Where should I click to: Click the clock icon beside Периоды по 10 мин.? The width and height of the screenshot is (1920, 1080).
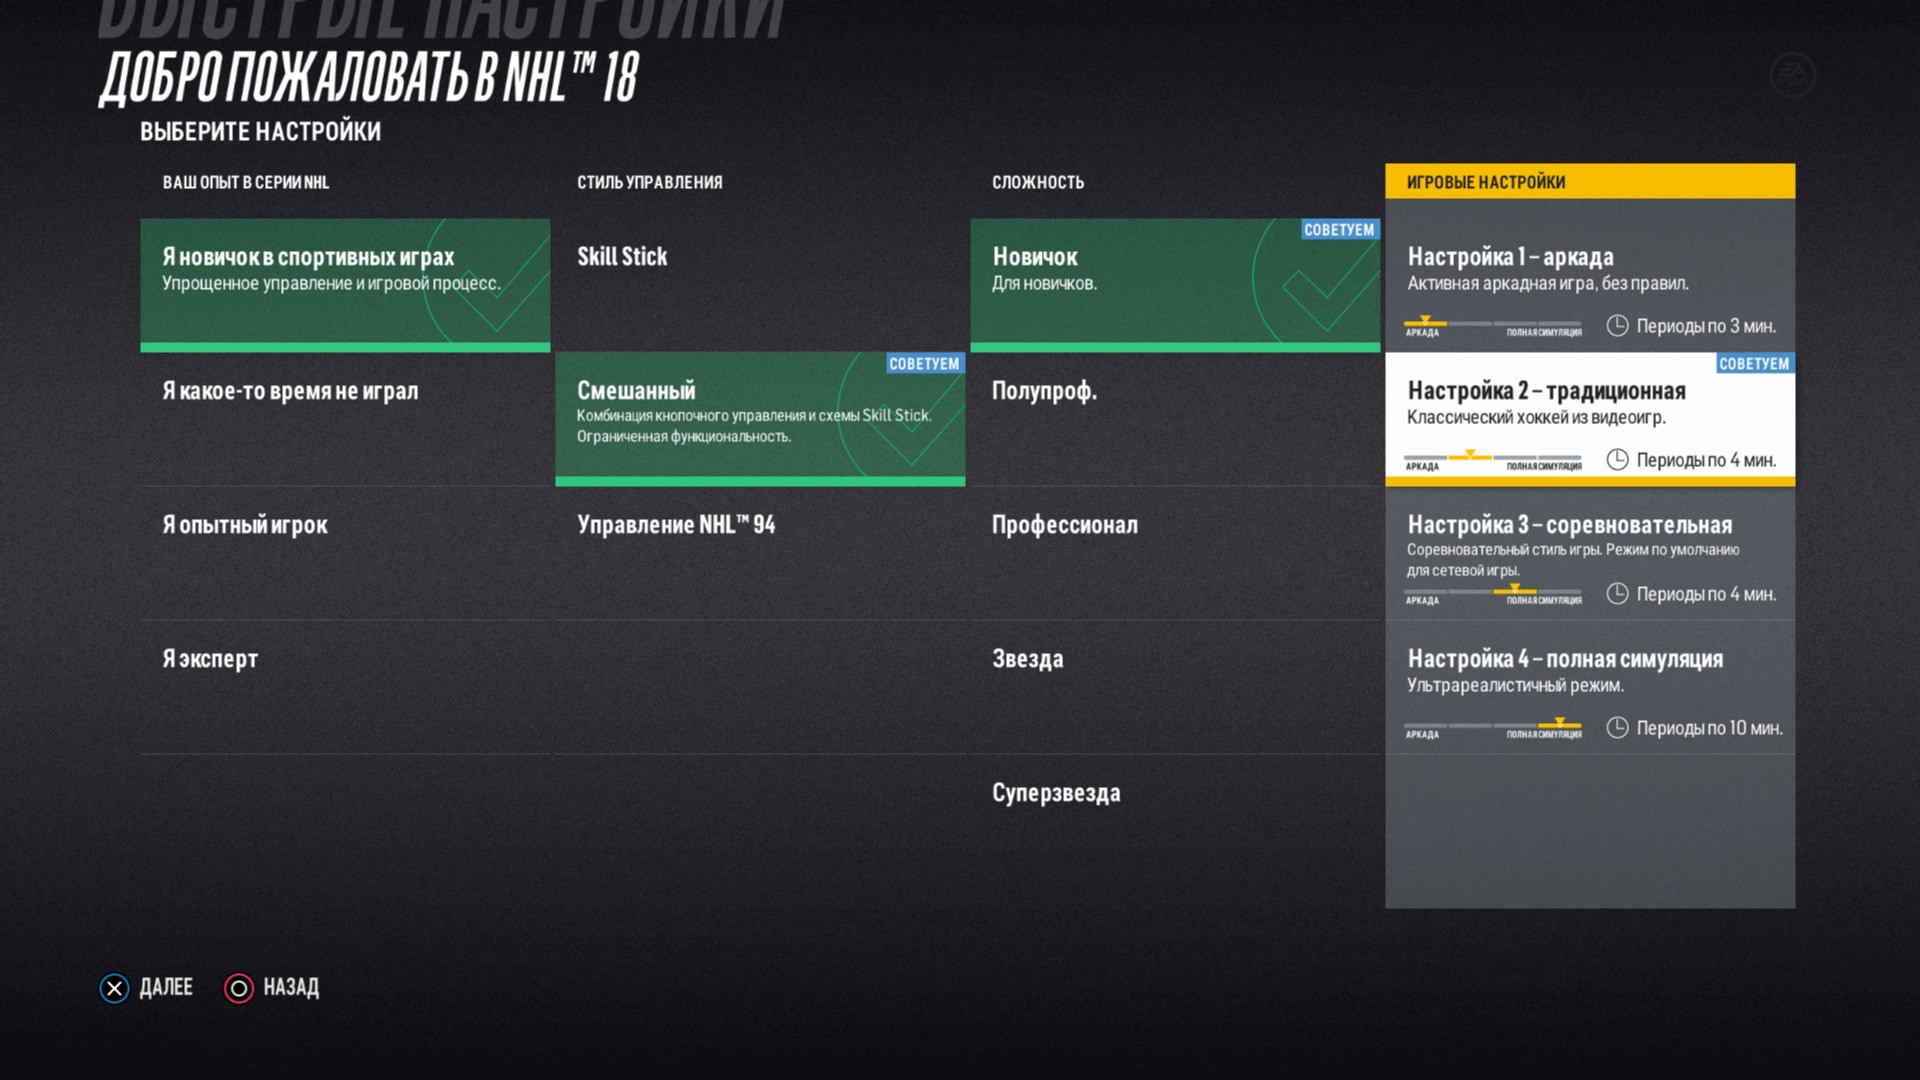1617,727
